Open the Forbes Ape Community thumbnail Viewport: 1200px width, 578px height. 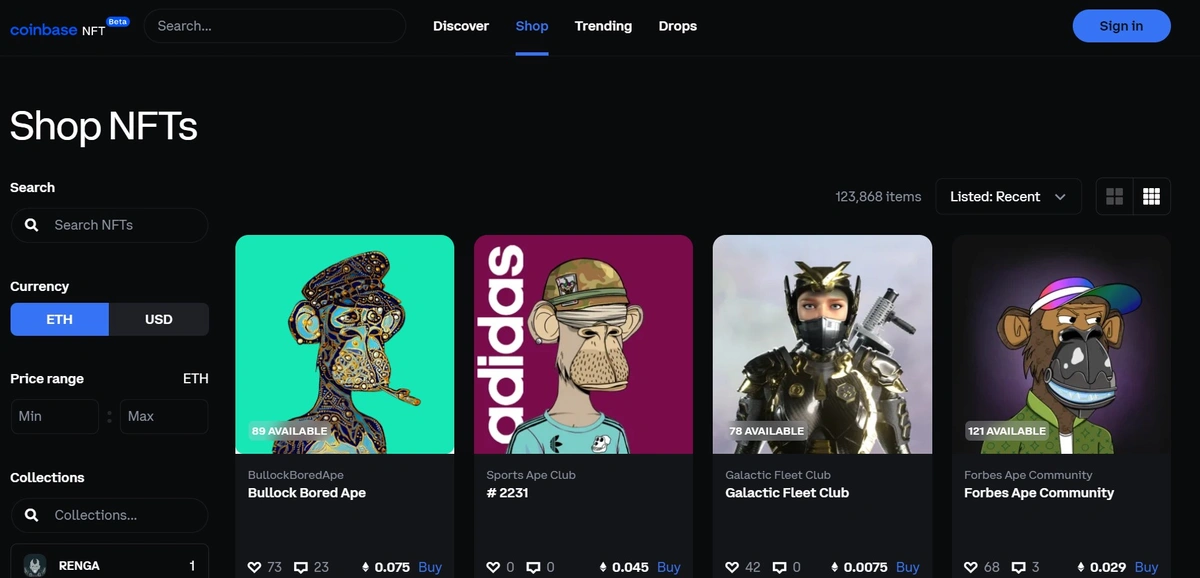(x=1061, y=344)
